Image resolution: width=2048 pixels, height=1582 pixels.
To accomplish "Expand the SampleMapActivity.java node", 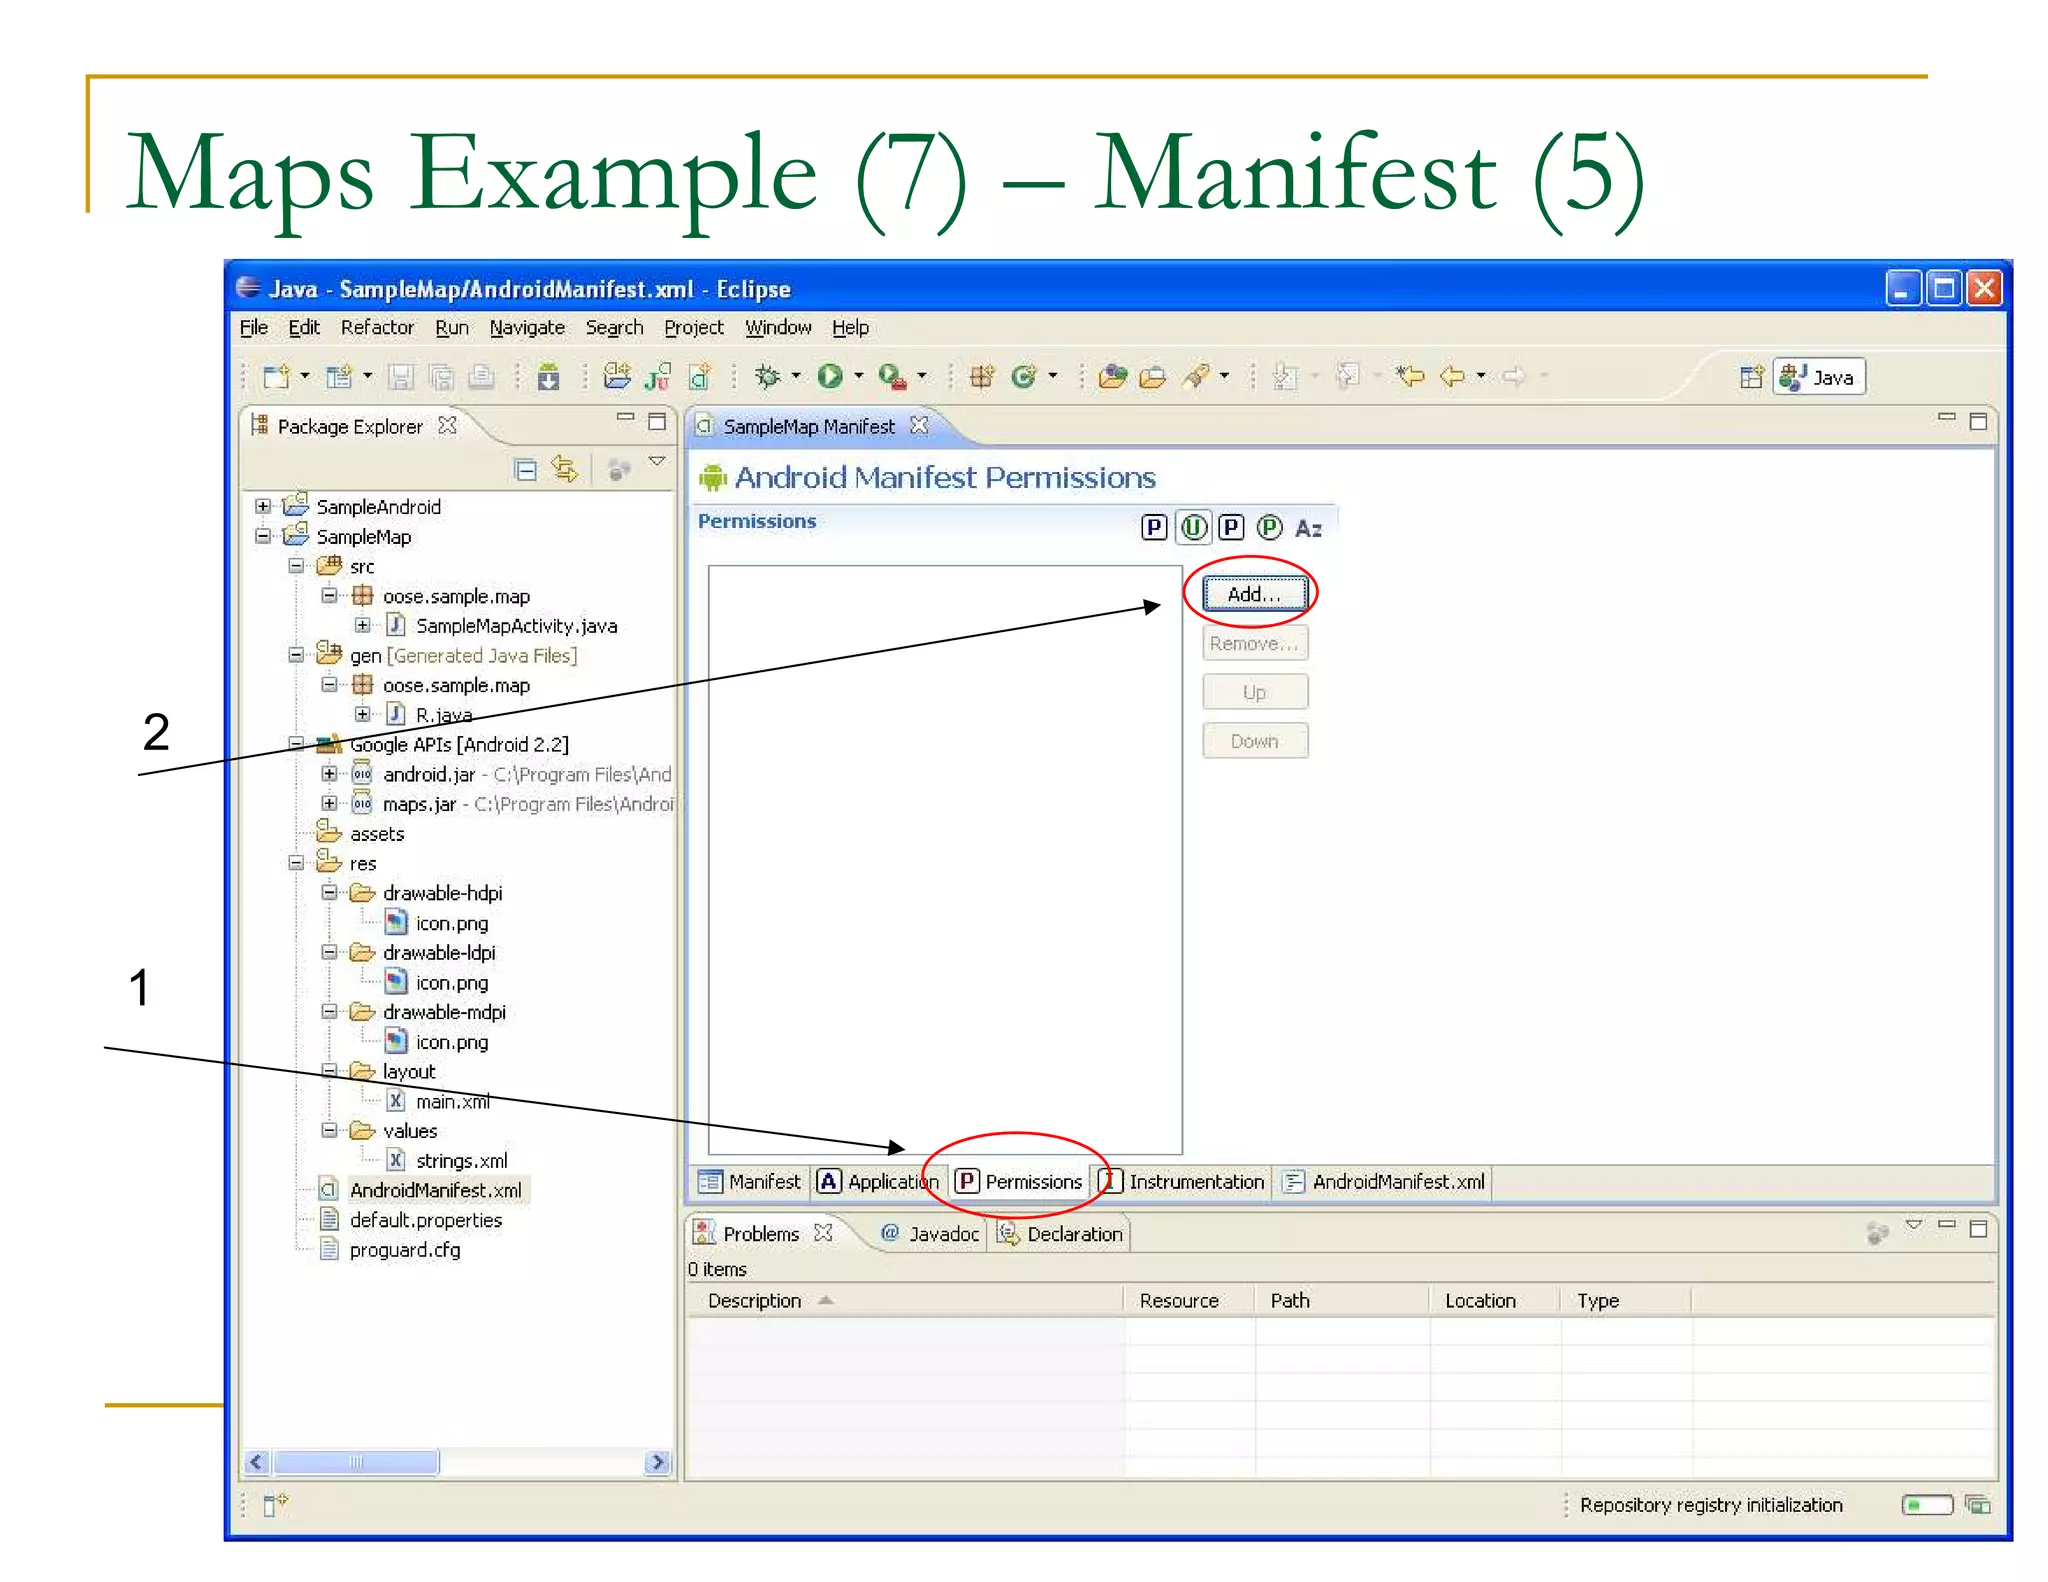I will (363, 625).
